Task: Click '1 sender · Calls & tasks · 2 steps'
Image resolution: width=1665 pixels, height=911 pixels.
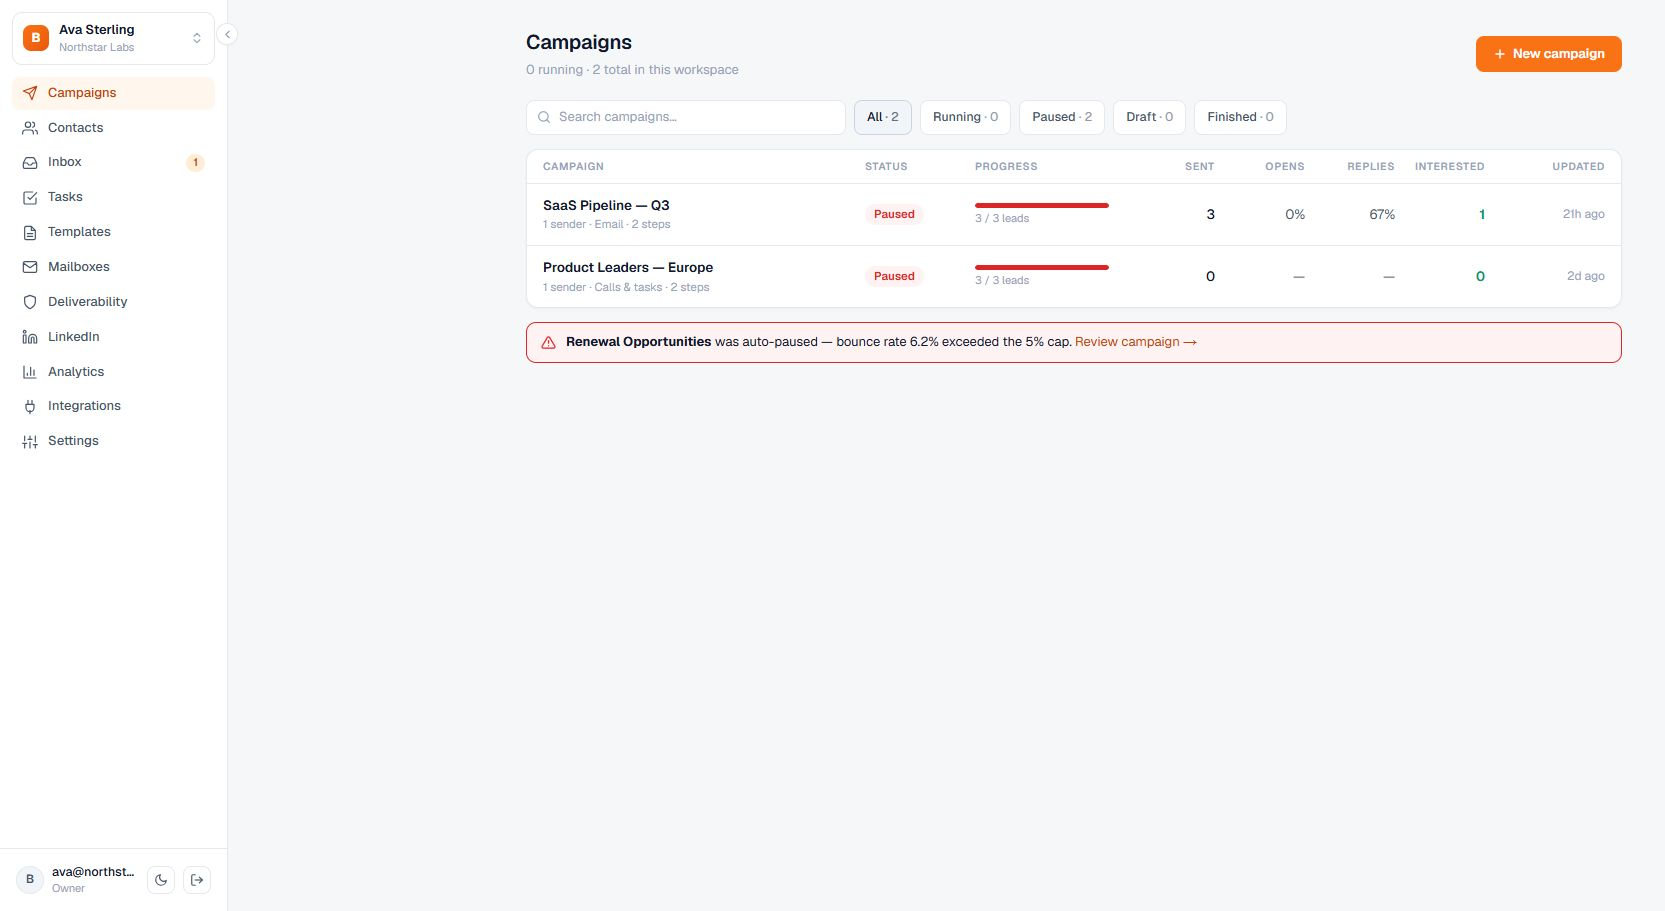Action: [x=626, y=287]
